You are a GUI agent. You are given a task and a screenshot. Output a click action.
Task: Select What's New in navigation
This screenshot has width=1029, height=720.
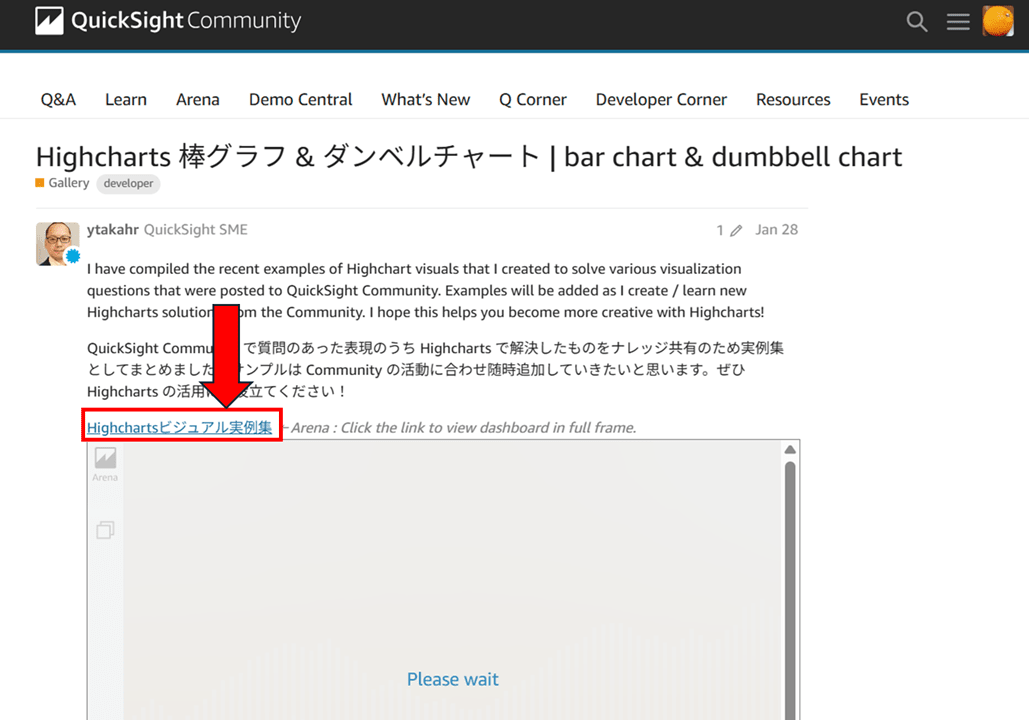click(x=426, y=100)
